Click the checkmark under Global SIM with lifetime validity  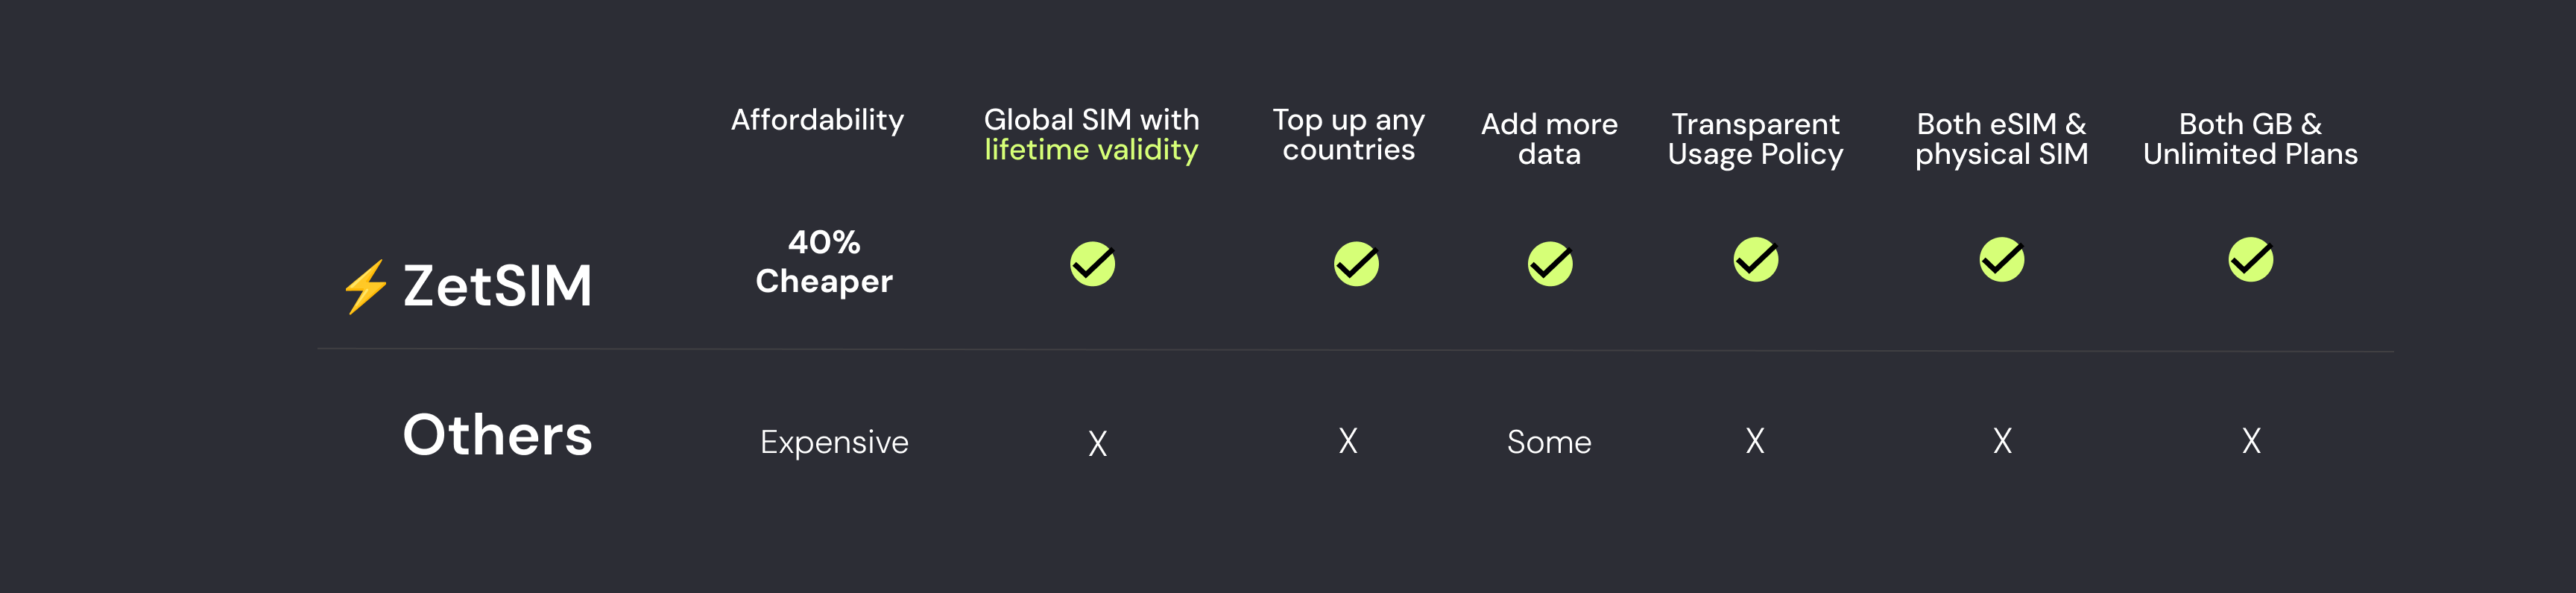pos(1092,264)
